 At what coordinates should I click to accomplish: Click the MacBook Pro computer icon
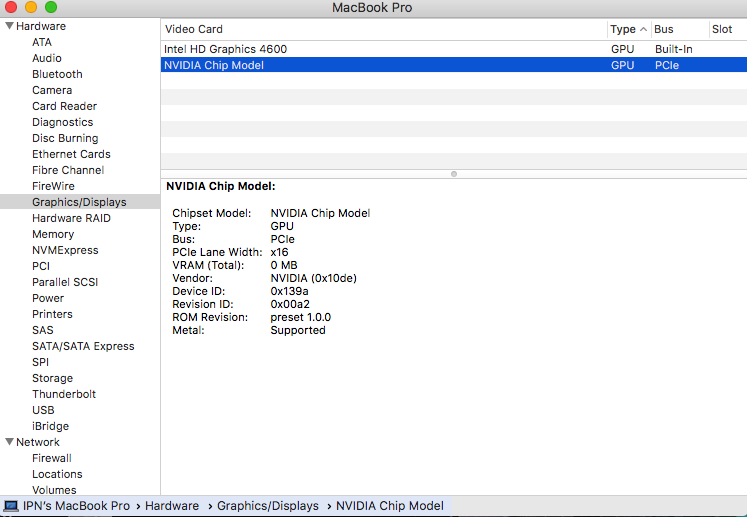[11, 506]
